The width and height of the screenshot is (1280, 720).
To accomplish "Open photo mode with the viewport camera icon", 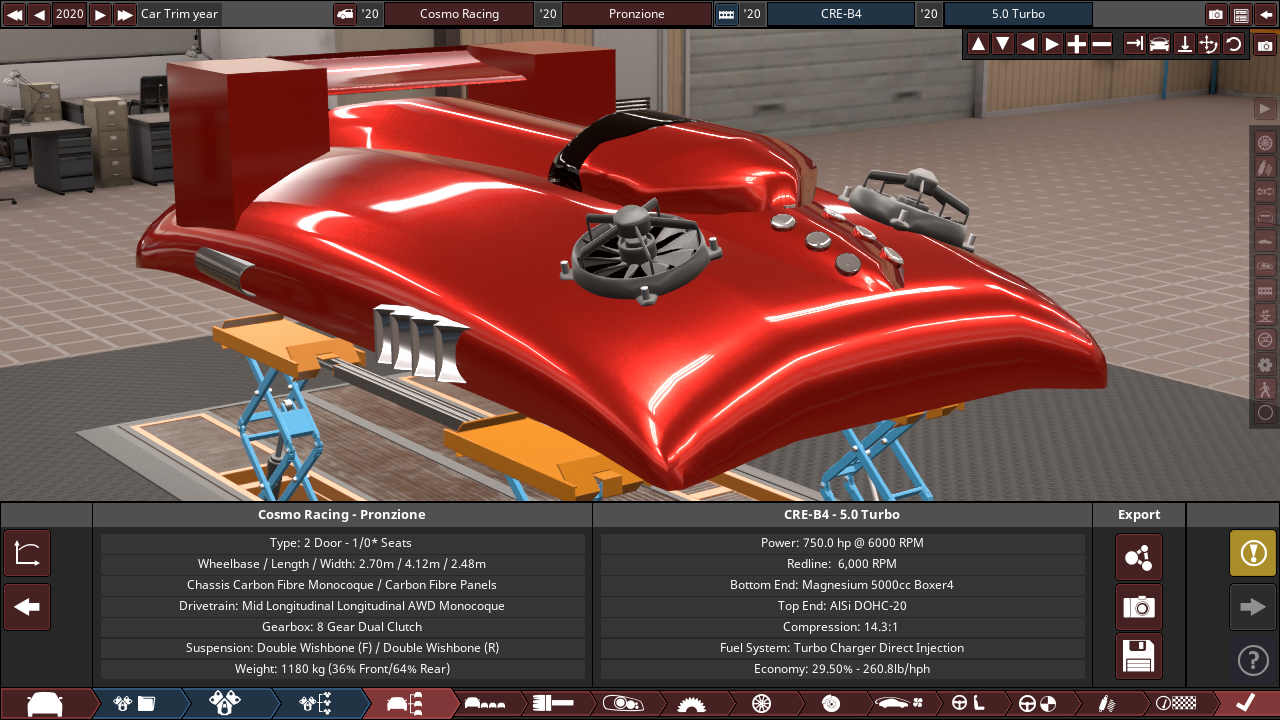I will (x=1265, y=46).
